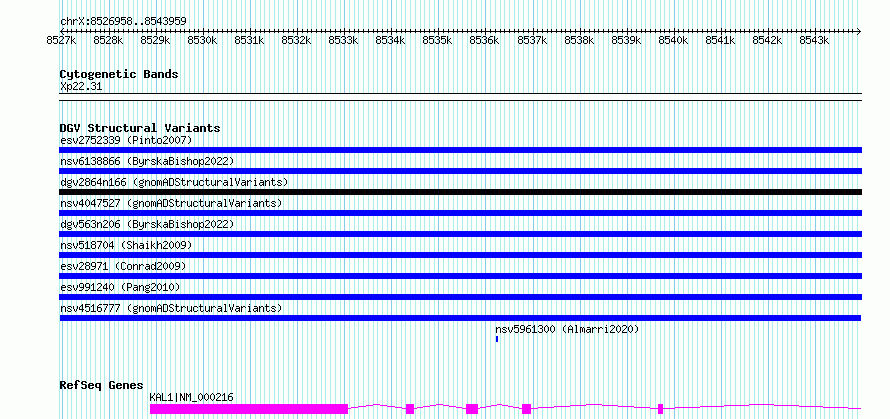Open the esv991240 (Pang2010) label

click(120, 287)
